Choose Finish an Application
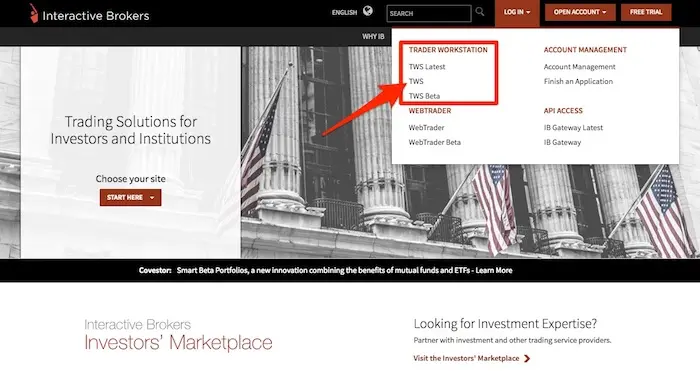The height and width of the screenshot is (371, 700). 578,82
